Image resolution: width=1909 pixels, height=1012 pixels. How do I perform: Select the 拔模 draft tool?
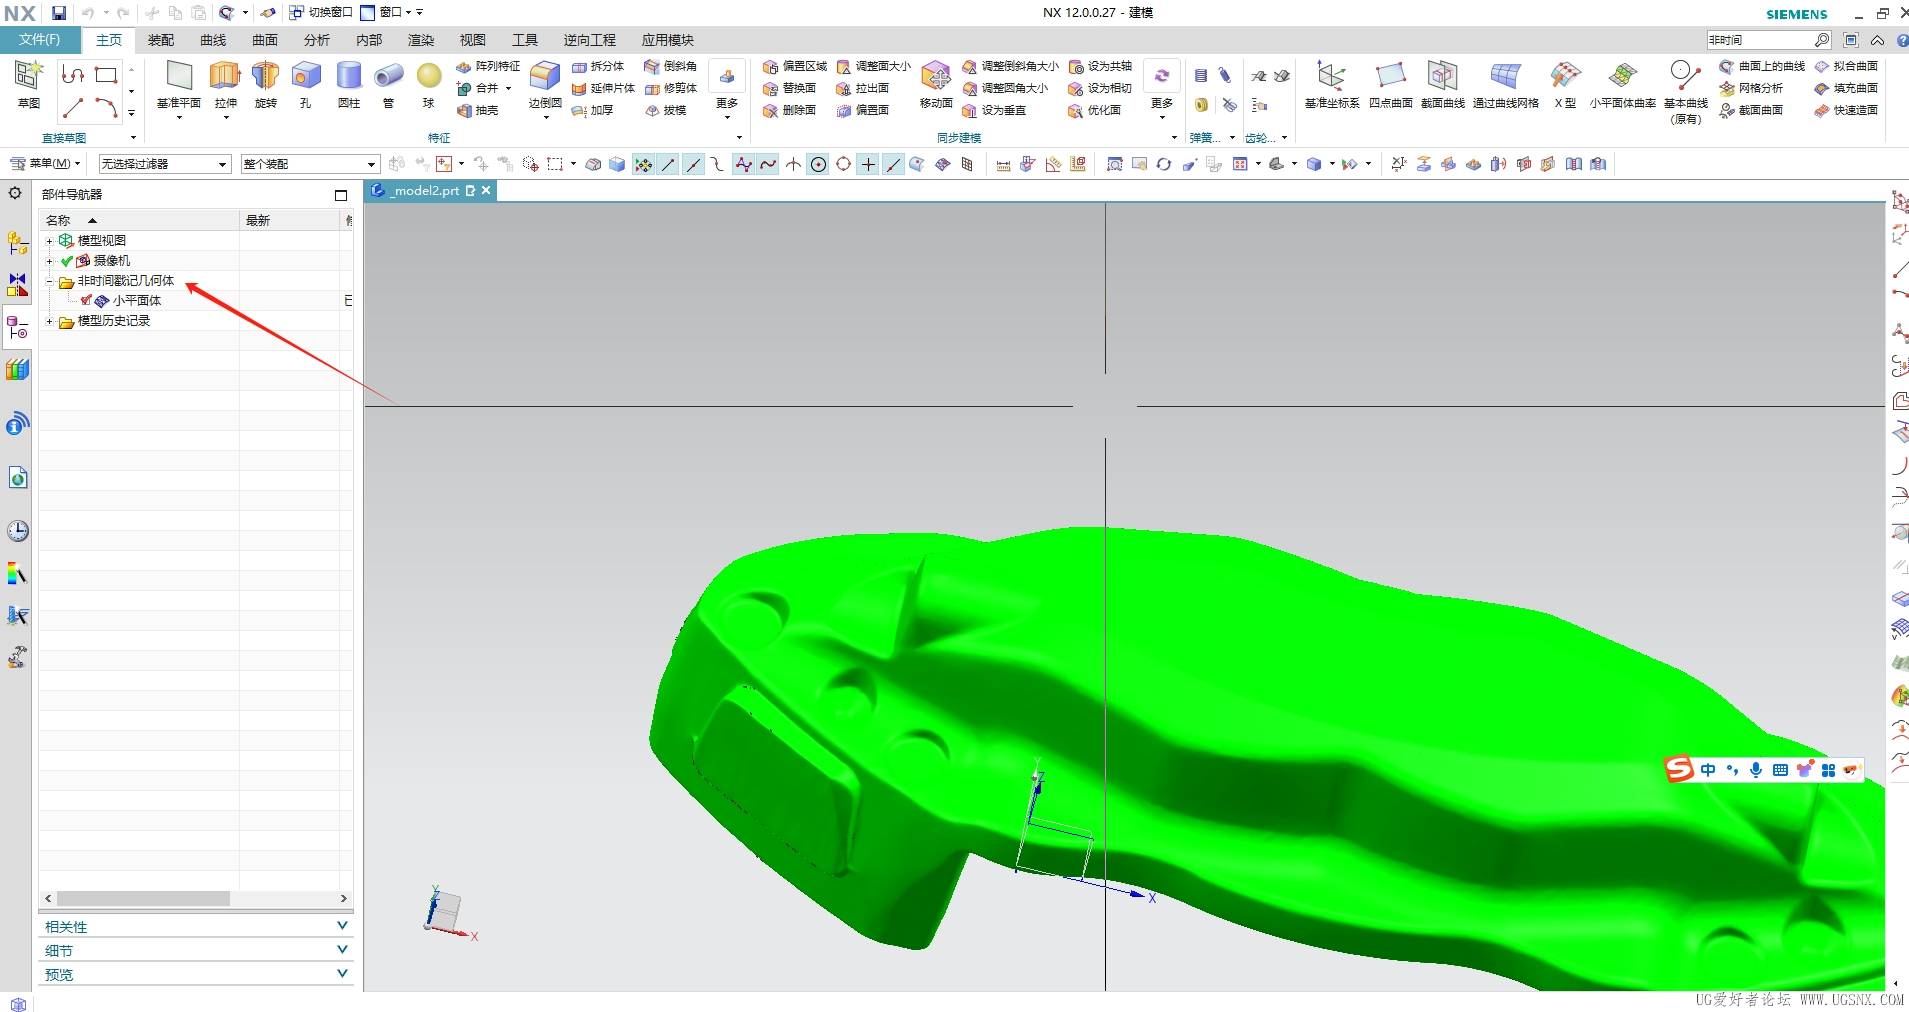pos(666,110)
